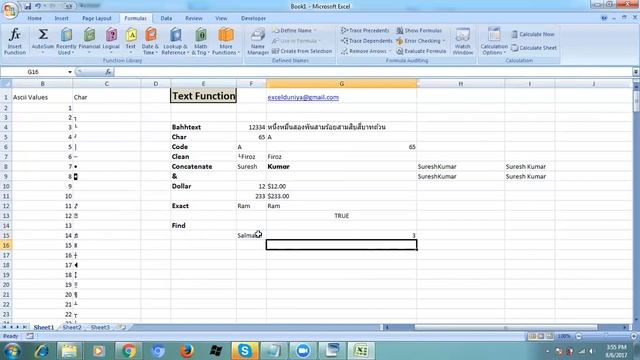This screenshot has height=360, width=640.
Task: Expand the Error Checking dropdown arrow
Action: (x=444, y=41)
